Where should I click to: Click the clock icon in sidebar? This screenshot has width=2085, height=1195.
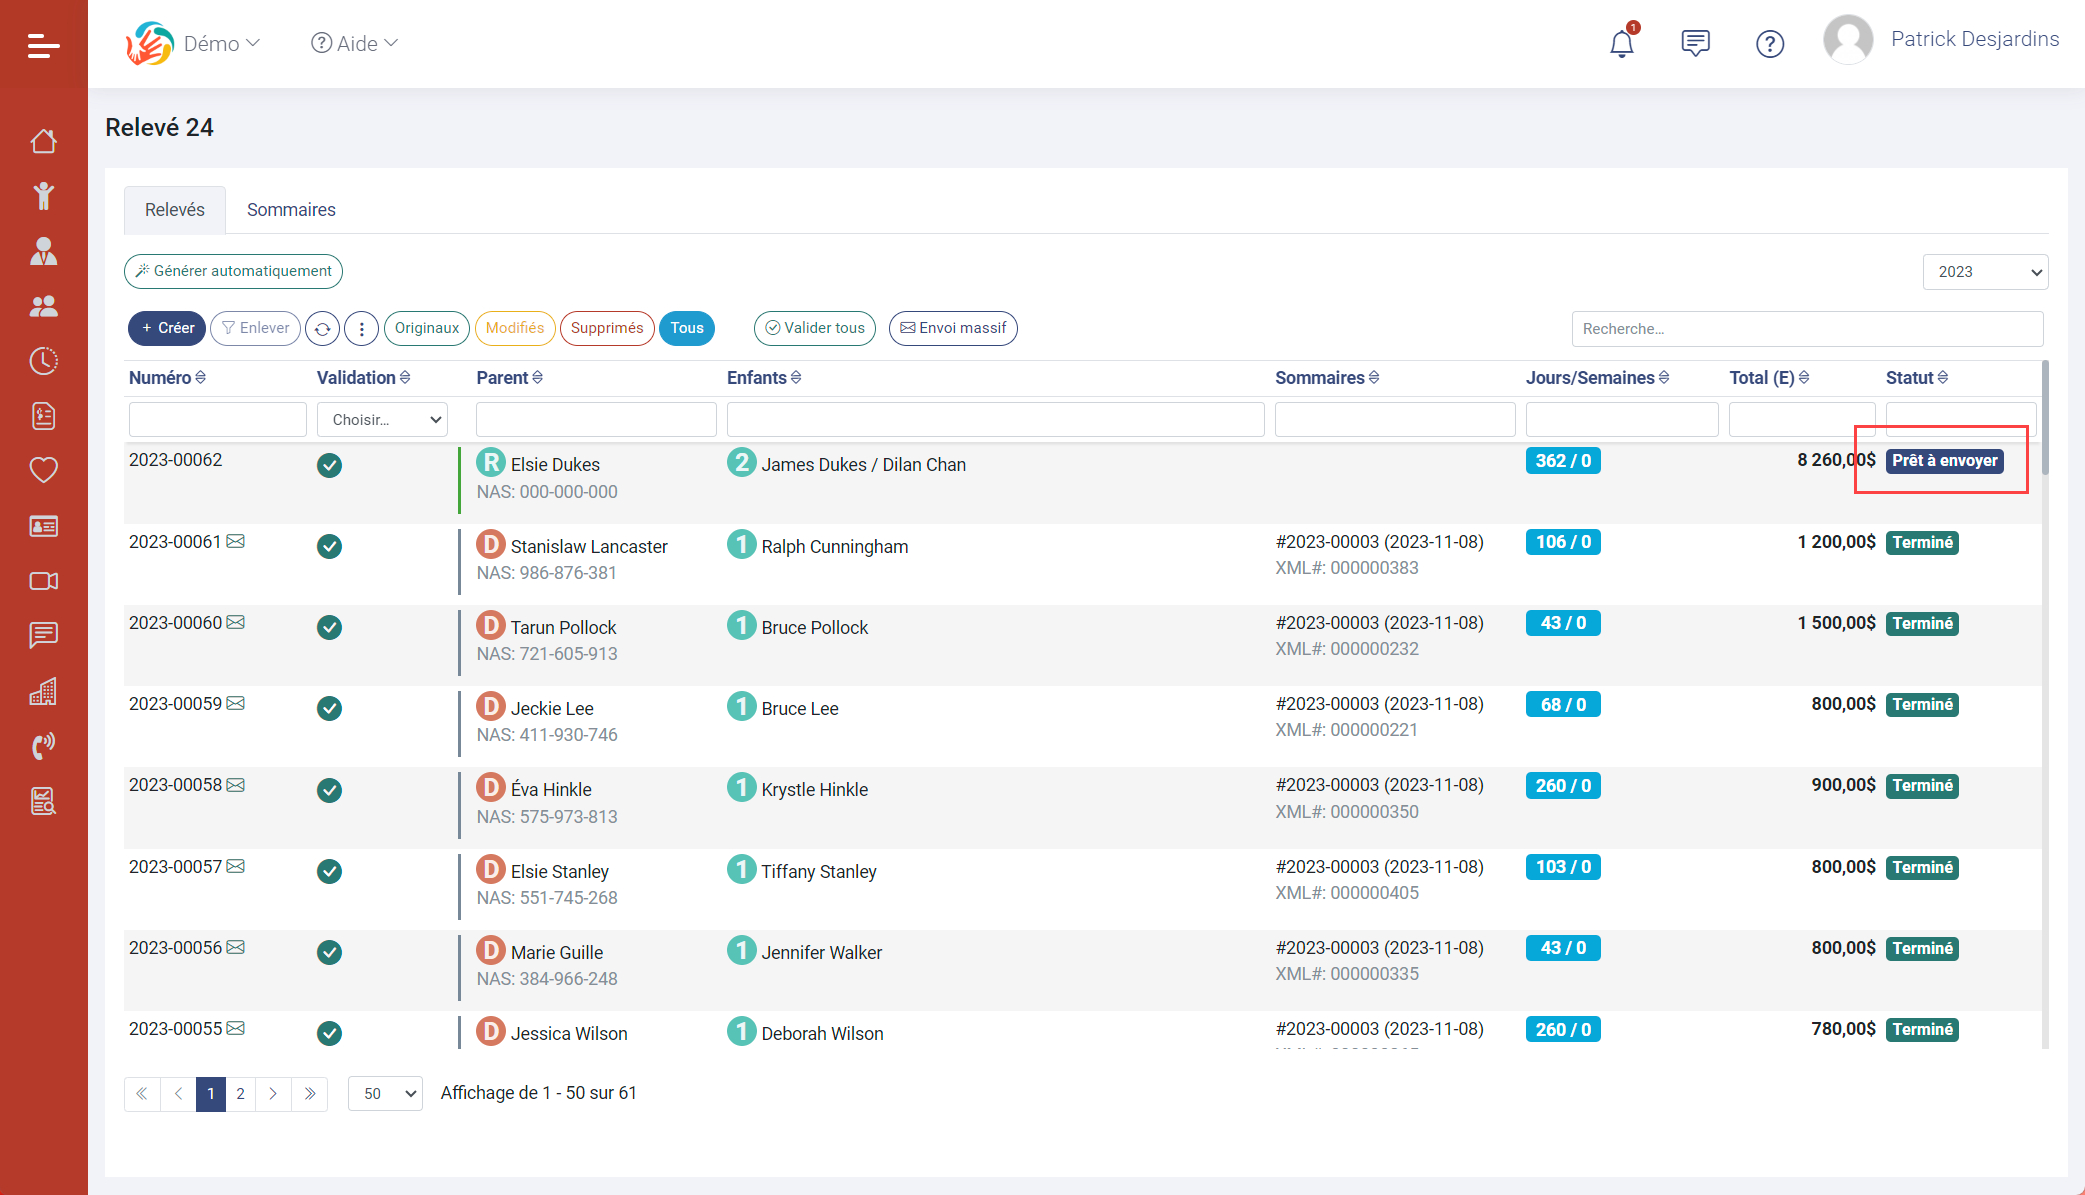pyautogui.click(x=43, y=360)
